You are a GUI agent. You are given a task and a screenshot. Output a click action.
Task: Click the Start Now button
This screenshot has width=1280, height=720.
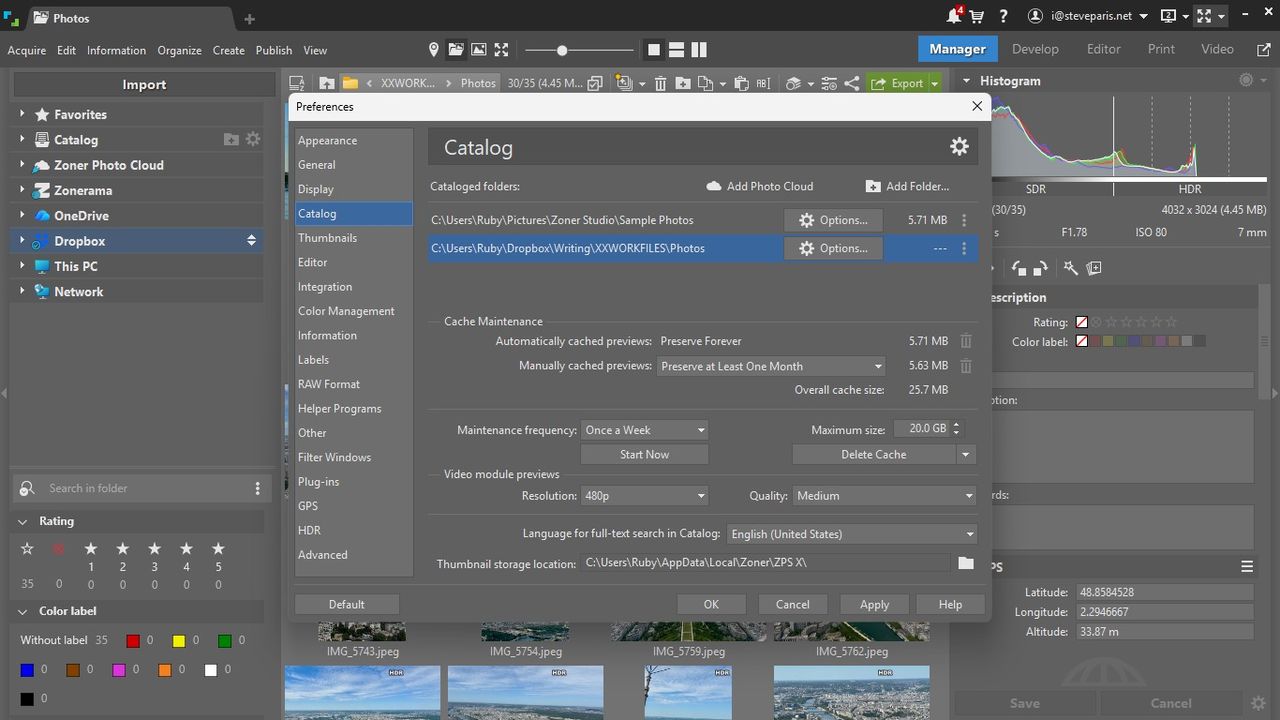[x=644, y=454]
